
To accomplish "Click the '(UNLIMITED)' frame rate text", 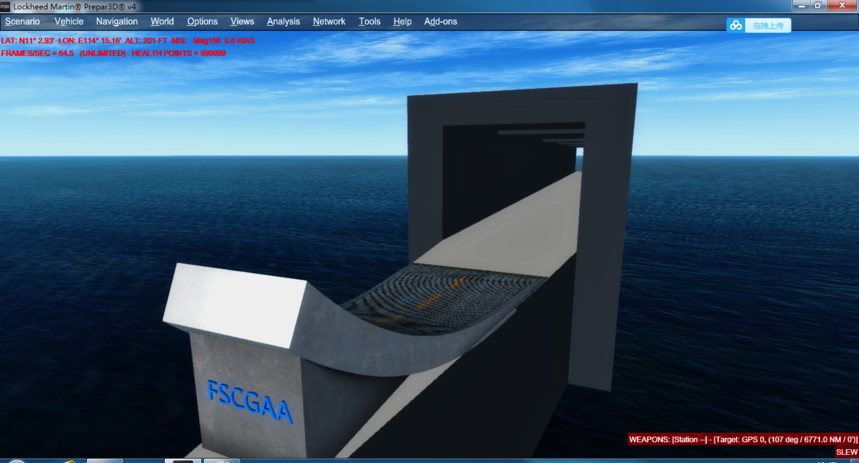I will click(x=102, y=53).
